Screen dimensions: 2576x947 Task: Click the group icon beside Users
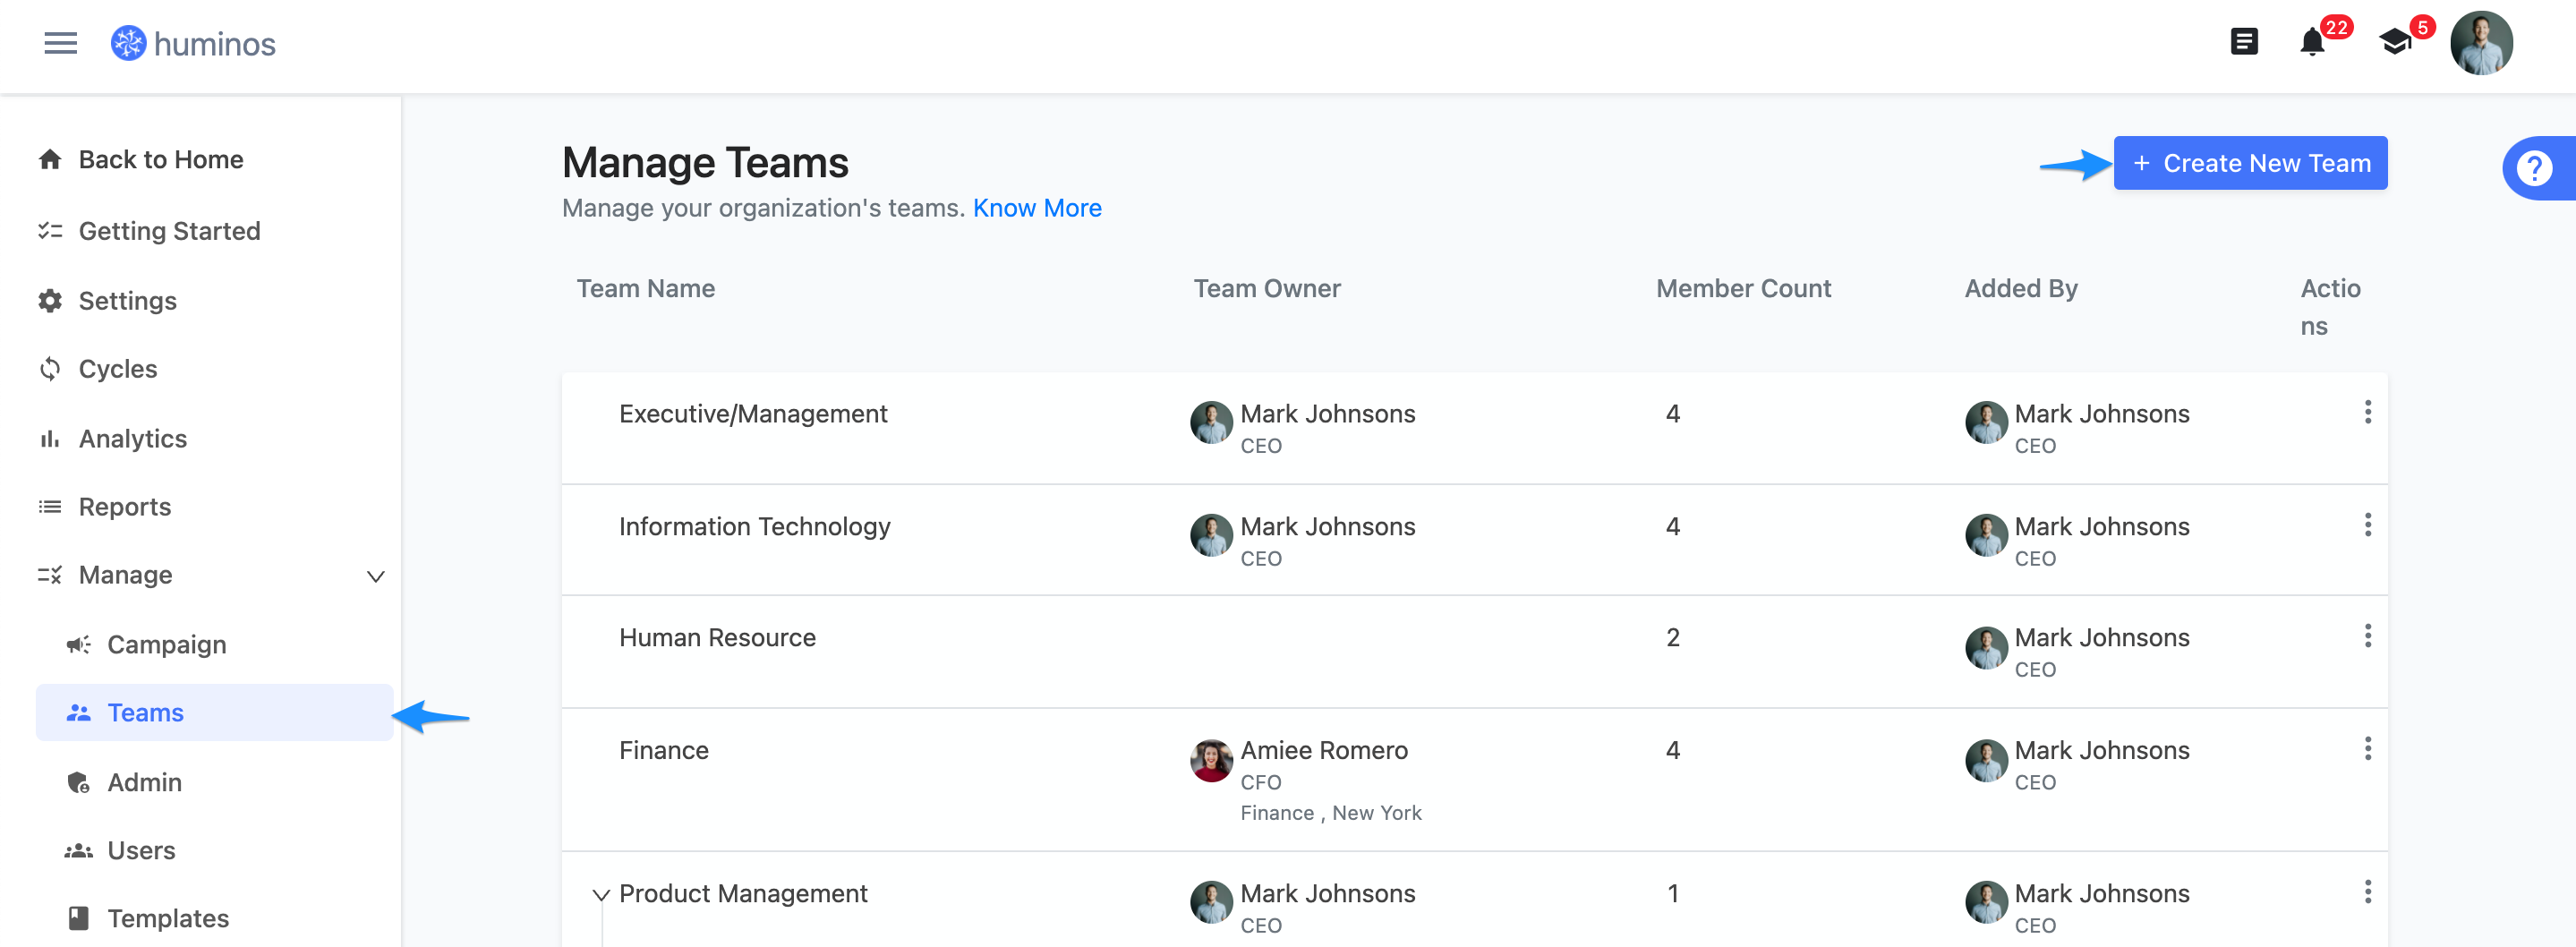[78, 851]
